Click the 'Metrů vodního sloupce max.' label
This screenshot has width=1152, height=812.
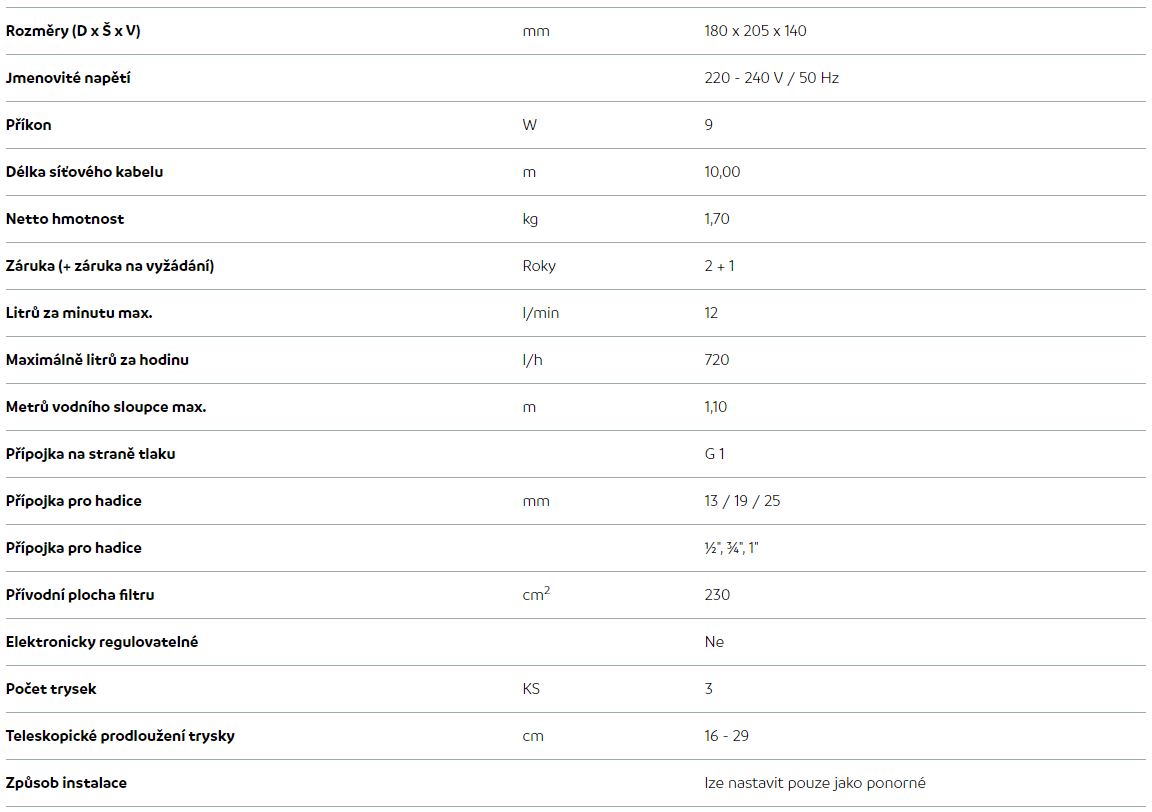click(x=106, y=407)
